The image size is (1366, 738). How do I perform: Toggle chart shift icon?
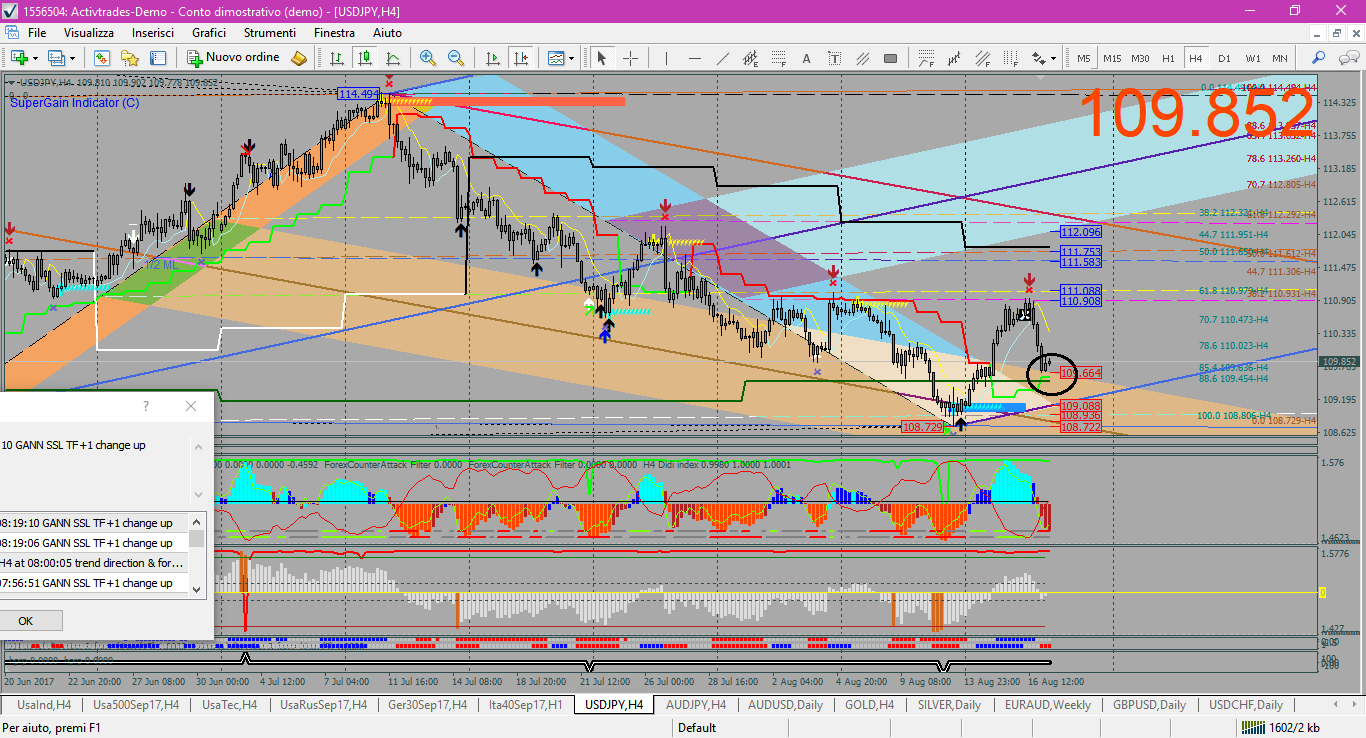click(x=521, y=58)
